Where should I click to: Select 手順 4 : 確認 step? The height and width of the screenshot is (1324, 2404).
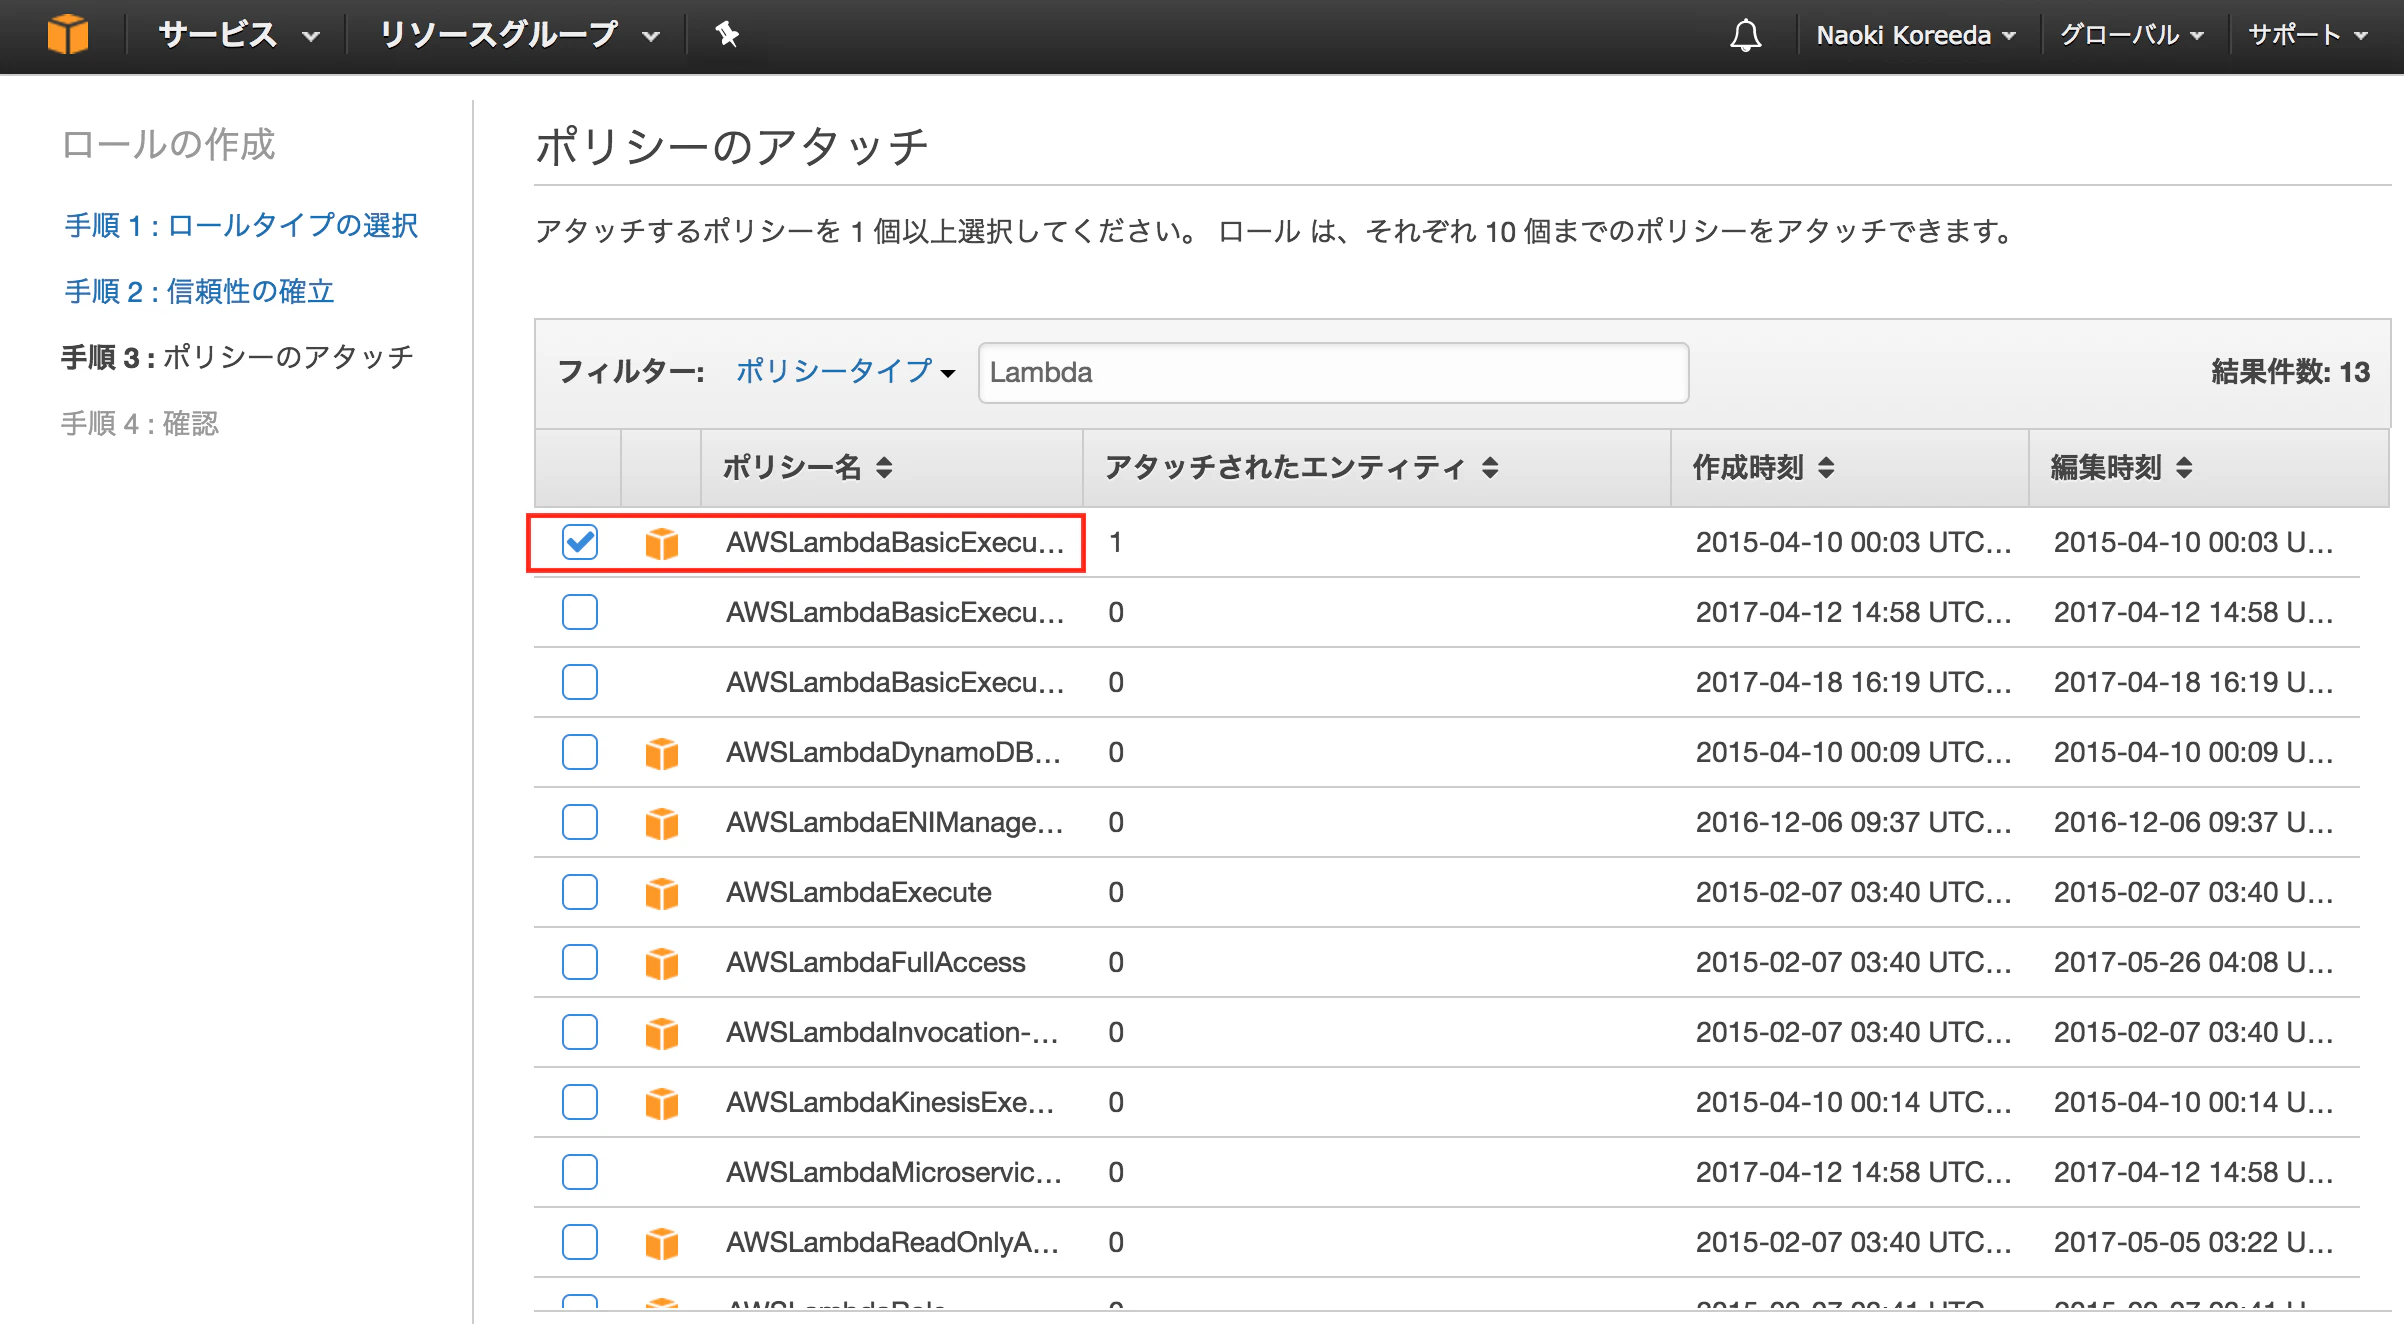tap(140, 423)
